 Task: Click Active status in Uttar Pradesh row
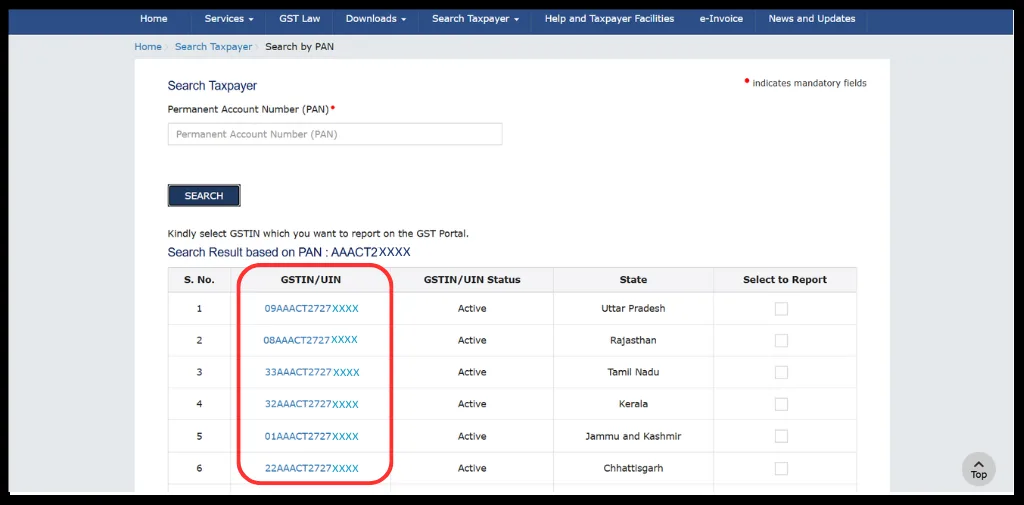pyautogui.click(x=472, y=308)
